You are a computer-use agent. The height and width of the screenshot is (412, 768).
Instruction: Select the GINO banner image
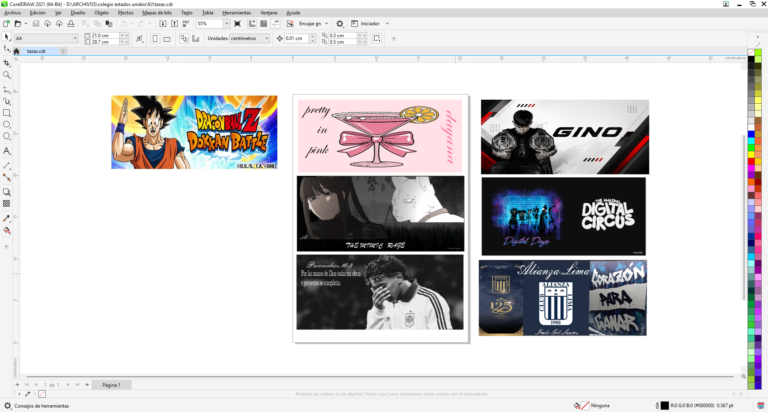click(x=565, y=137)
